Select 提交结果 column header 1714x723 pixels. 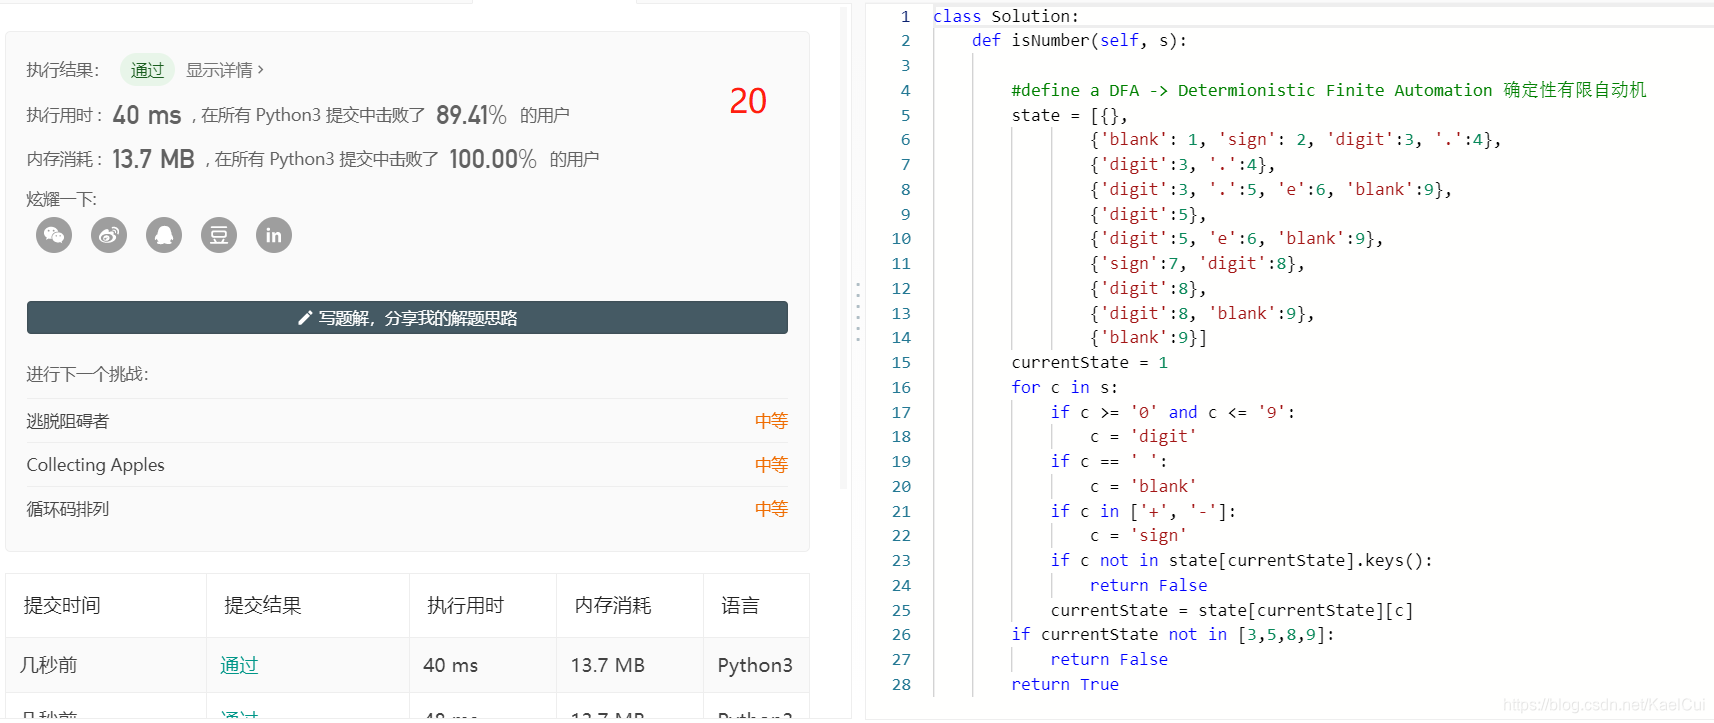pyautogui.click(x=263, y=605)
